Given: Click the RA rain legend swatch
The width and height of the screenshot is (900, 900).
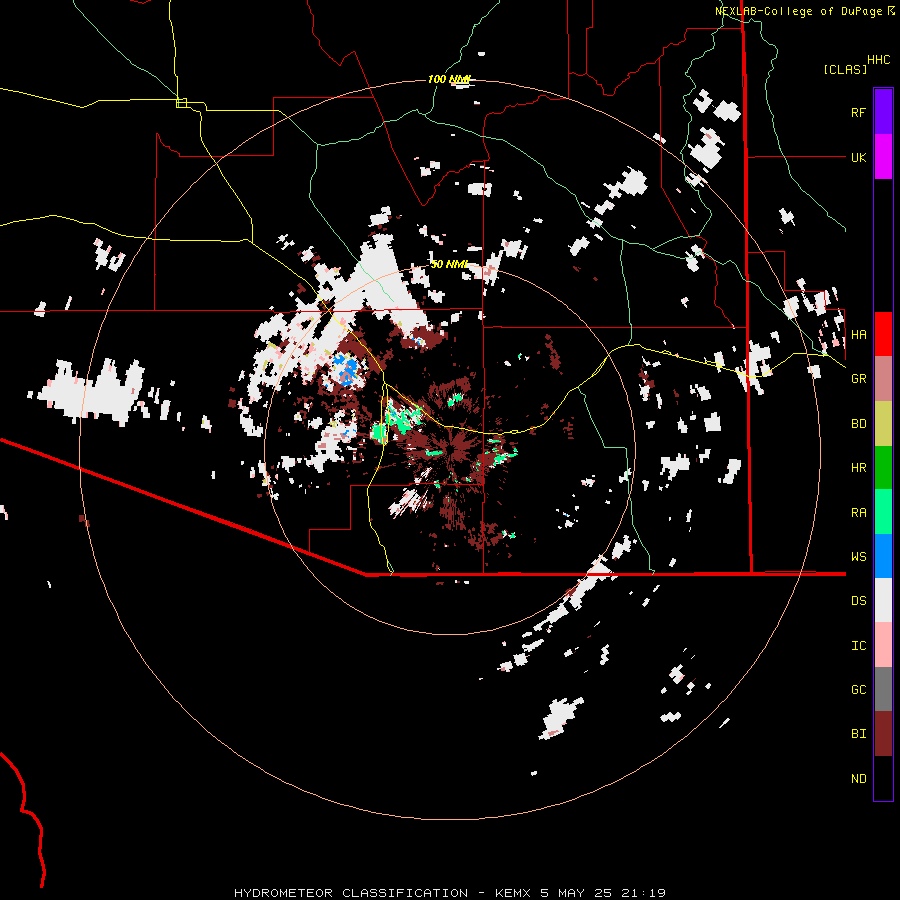Looking at the screenshot, I should [883, 512].
